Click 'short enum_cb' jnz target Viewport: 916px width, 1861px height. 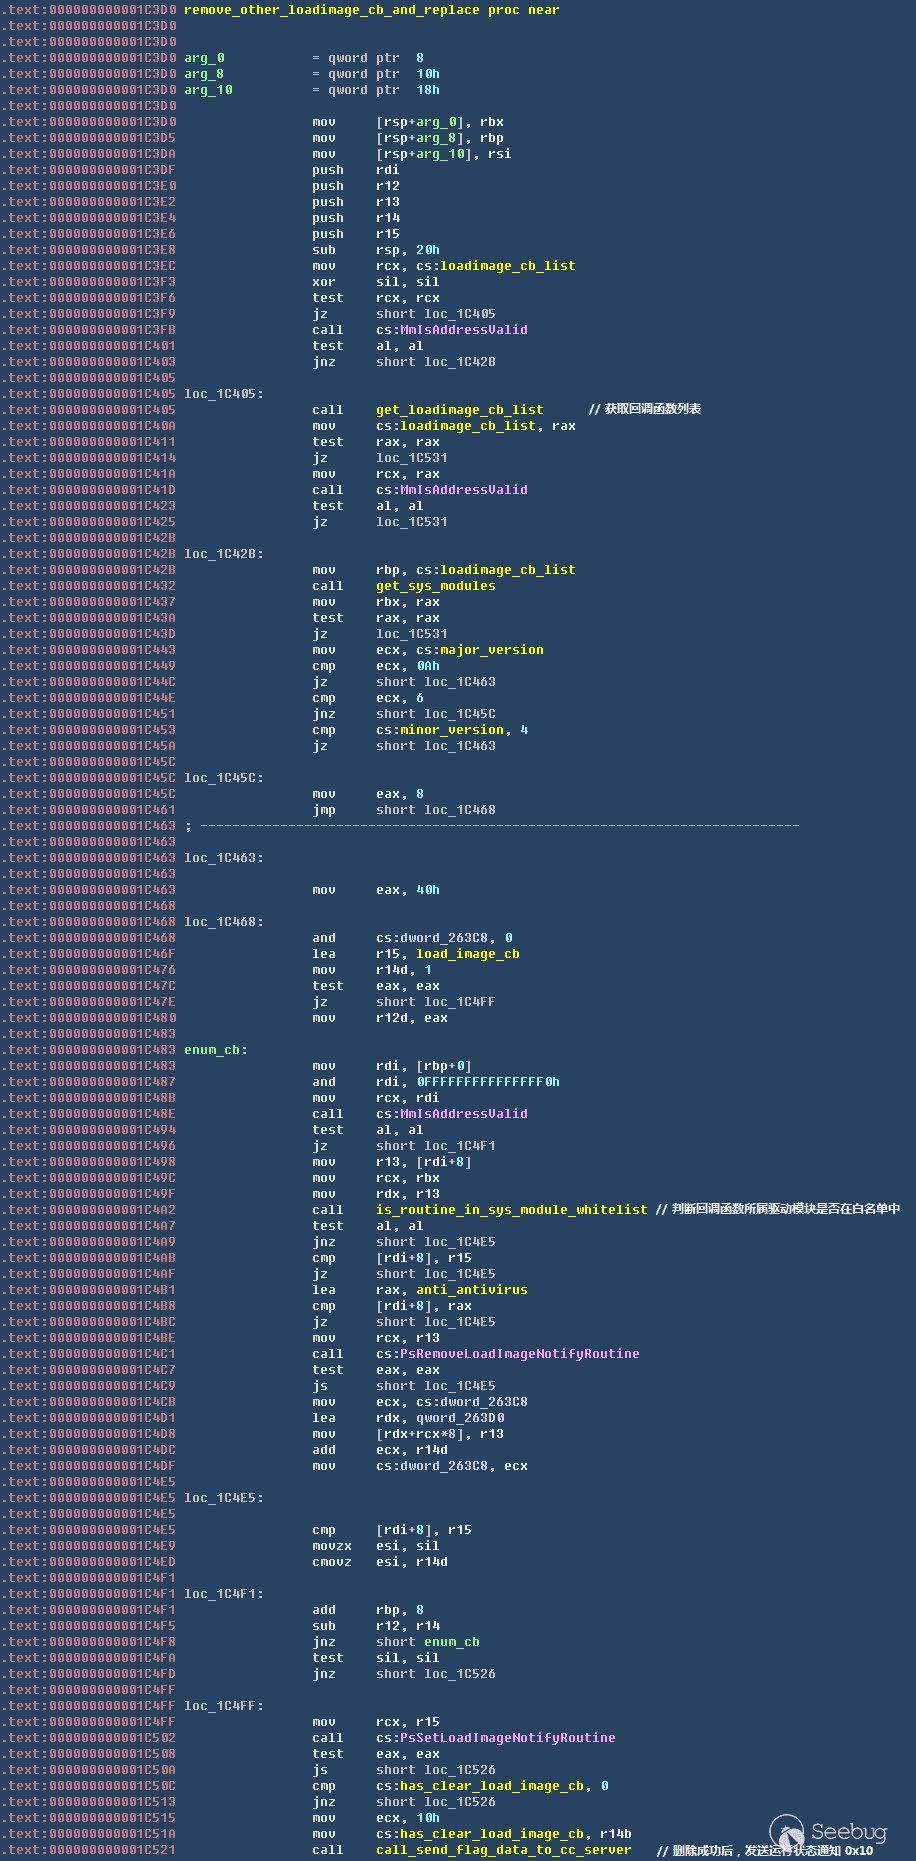click(428, 1642)
